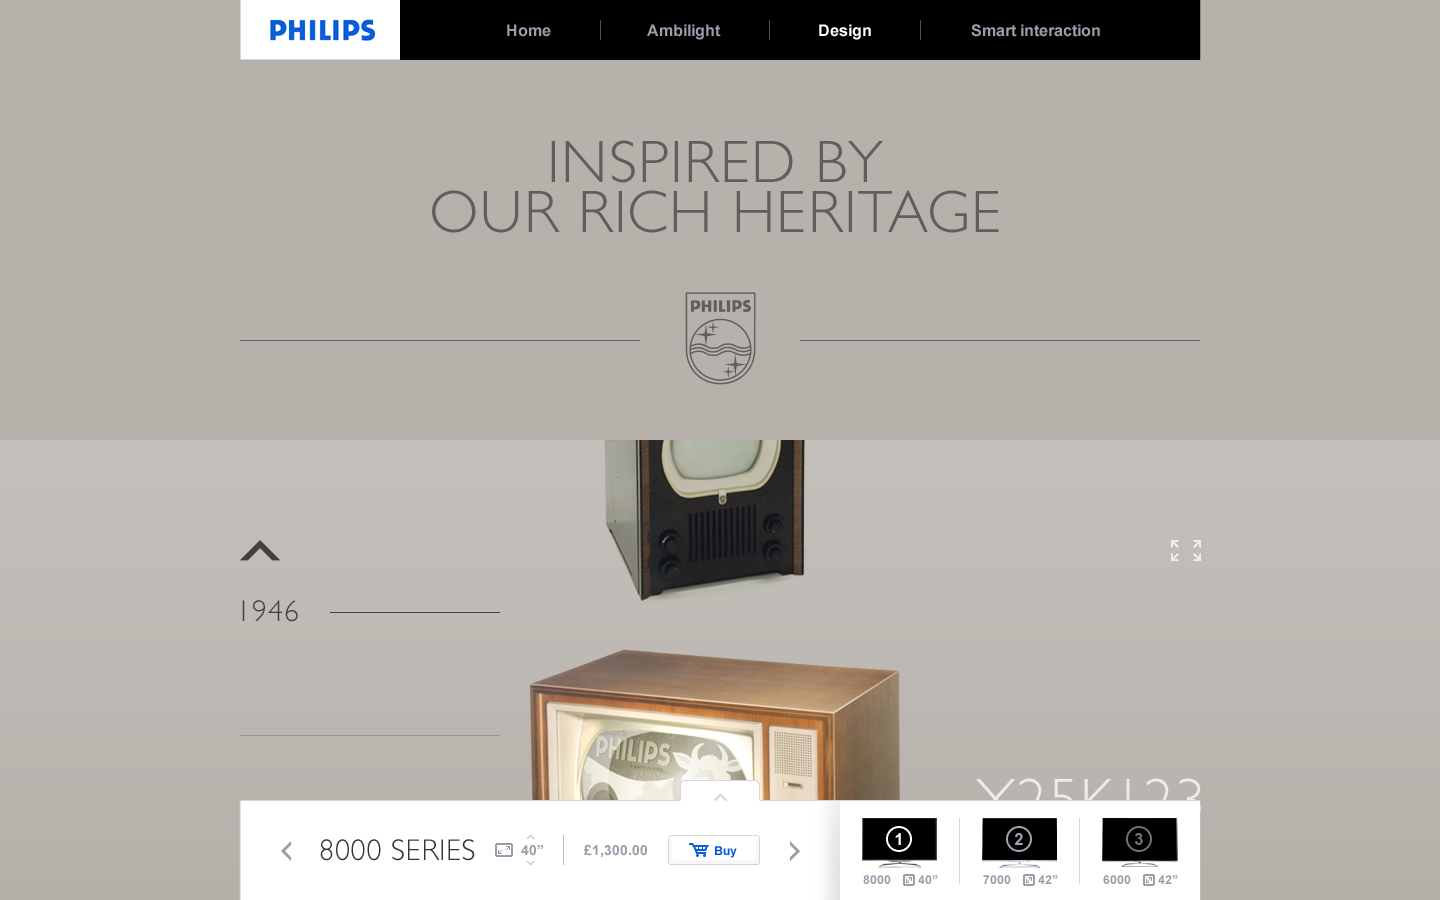Click the screen size icon beside 40"

[x=504, y=850]
